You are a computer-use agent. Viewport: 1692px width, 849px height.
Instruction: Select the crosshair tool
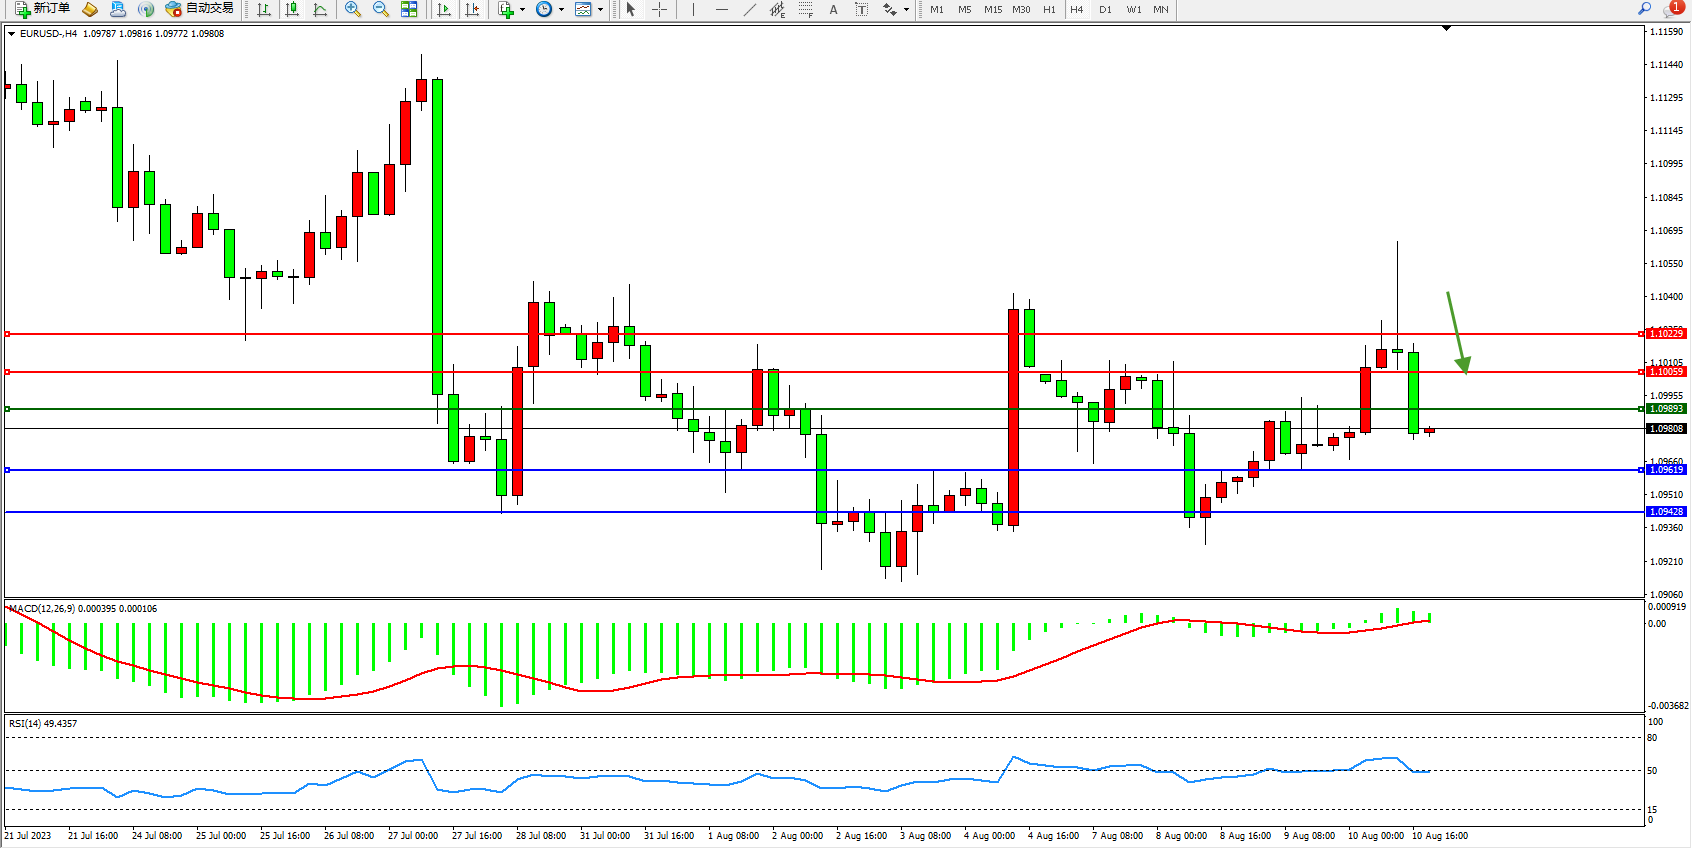660,9
